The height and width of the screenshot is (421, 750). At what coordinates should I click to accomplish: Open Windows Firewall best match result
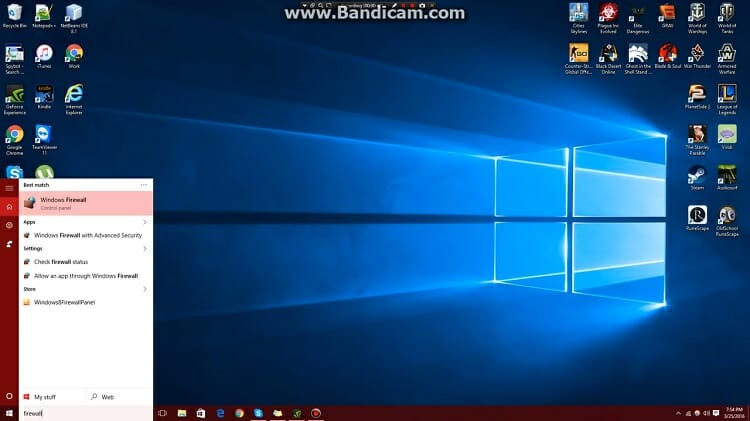[x=86, y=203]
